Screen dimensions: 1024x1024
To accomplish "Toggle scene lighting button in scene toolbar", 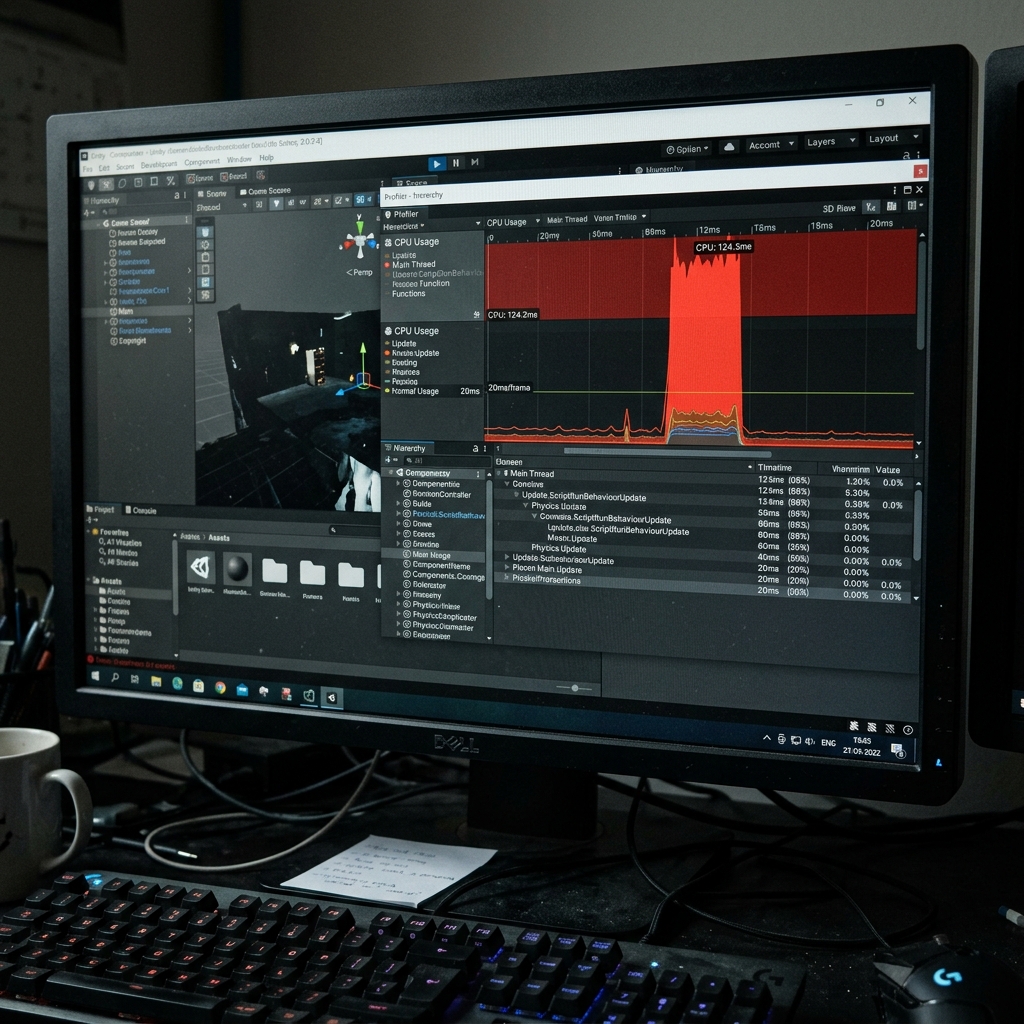I will coord(276,204).
